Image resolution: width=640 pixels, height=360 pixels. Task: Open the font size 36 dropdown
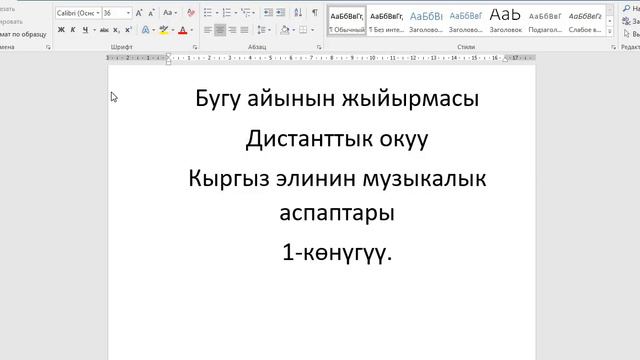[128, 13]
